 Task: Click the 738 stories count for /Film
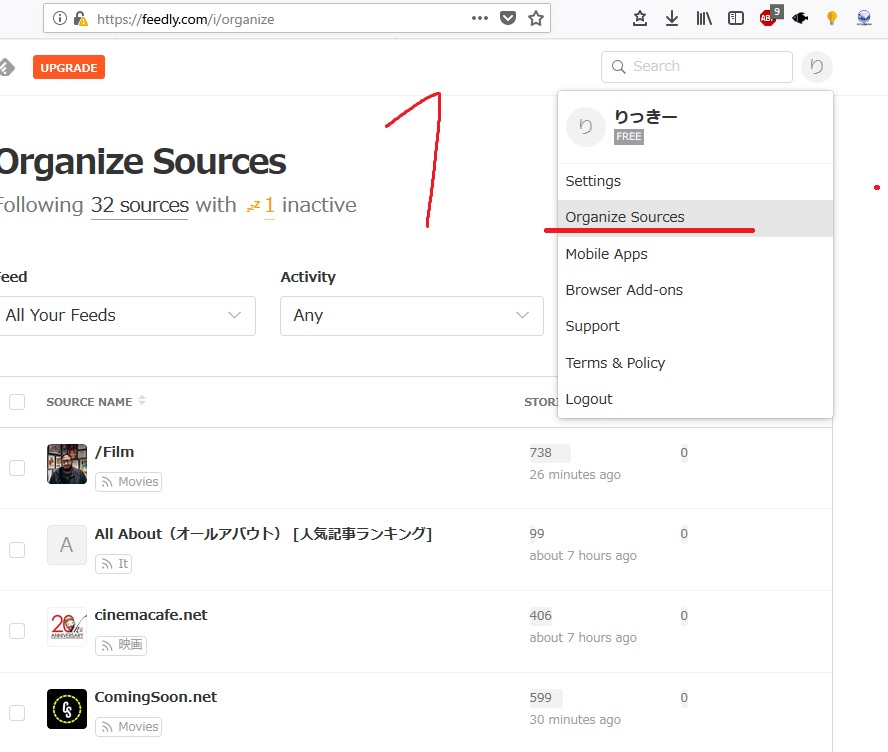tap(540, 453)
